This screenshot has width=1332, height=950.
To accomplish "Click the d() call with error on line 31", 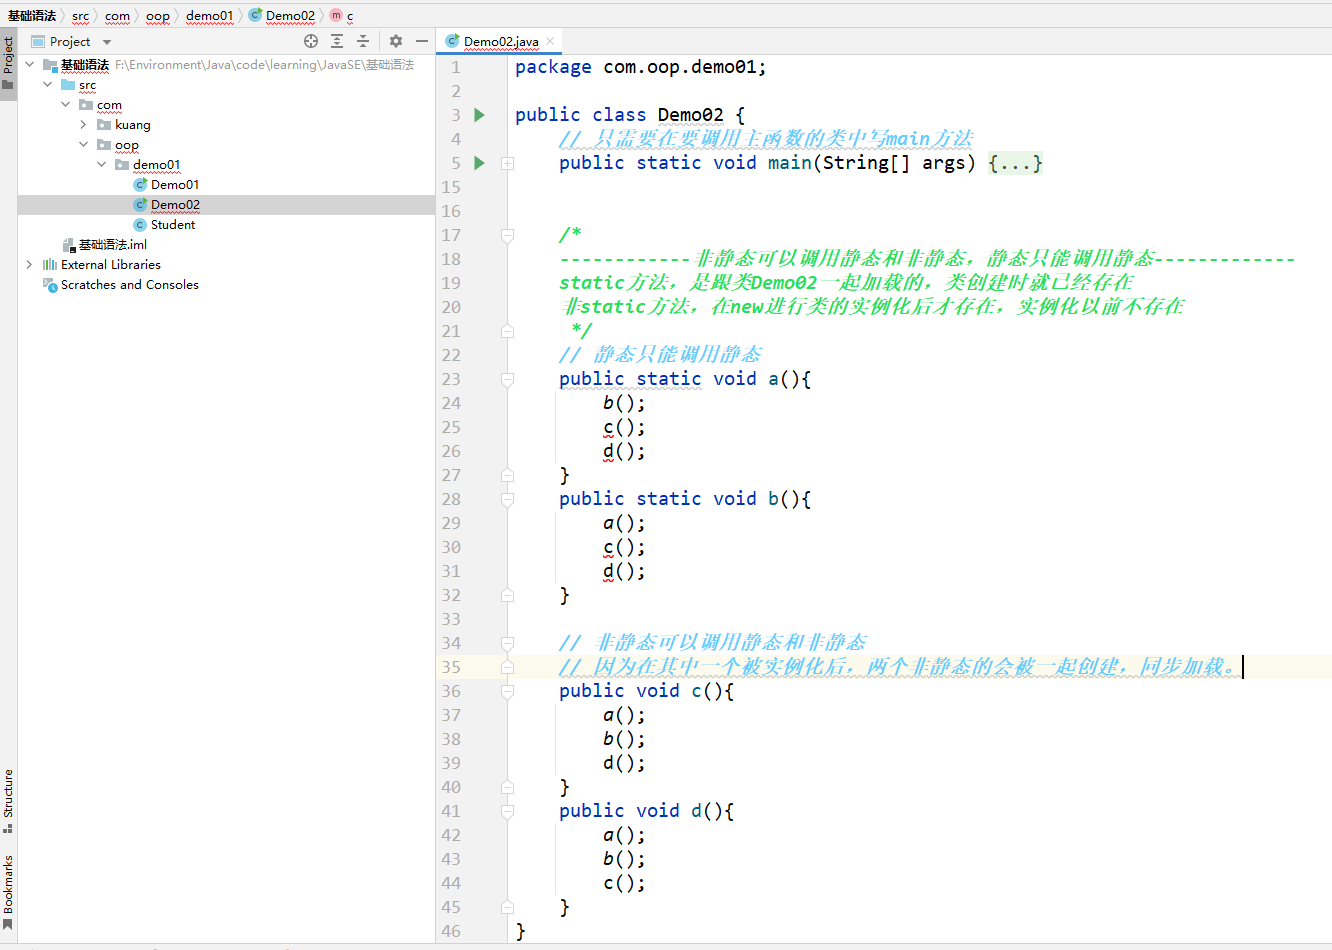I will coord(624,571).
